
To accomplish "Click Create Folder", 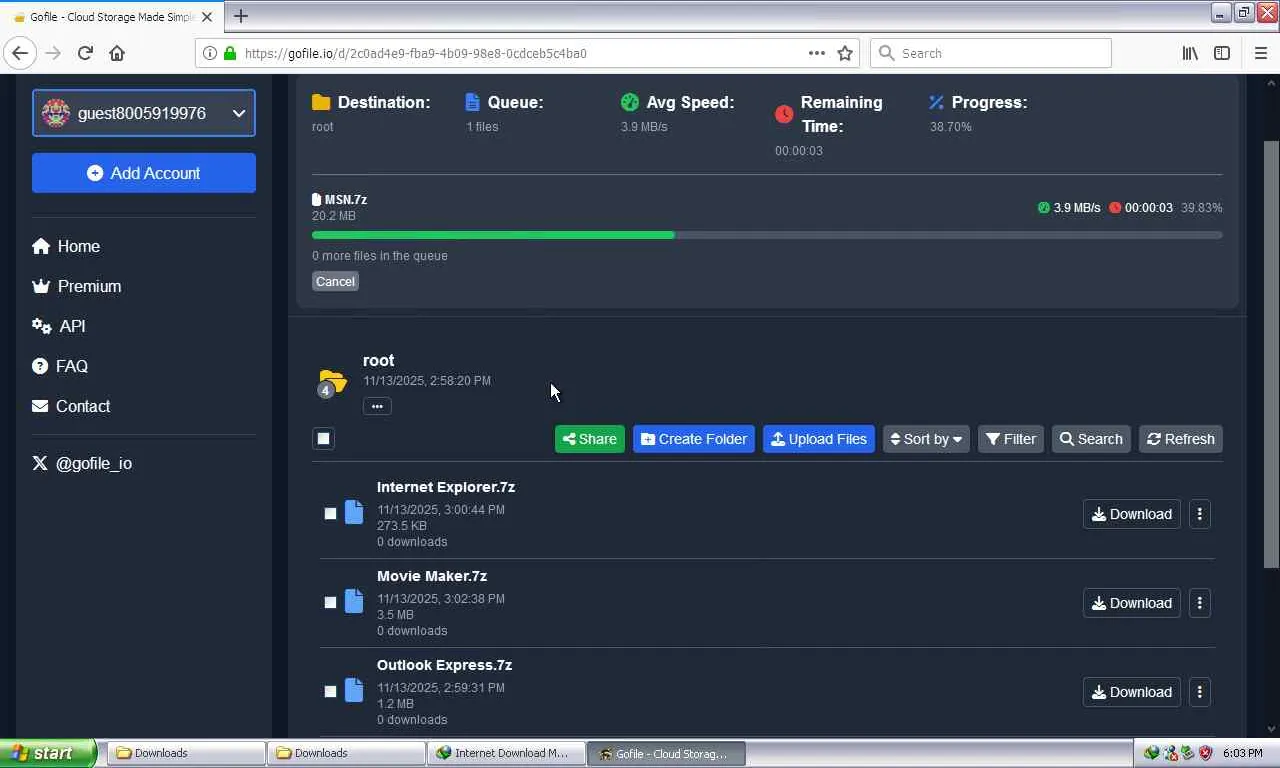I will point(694,439).
